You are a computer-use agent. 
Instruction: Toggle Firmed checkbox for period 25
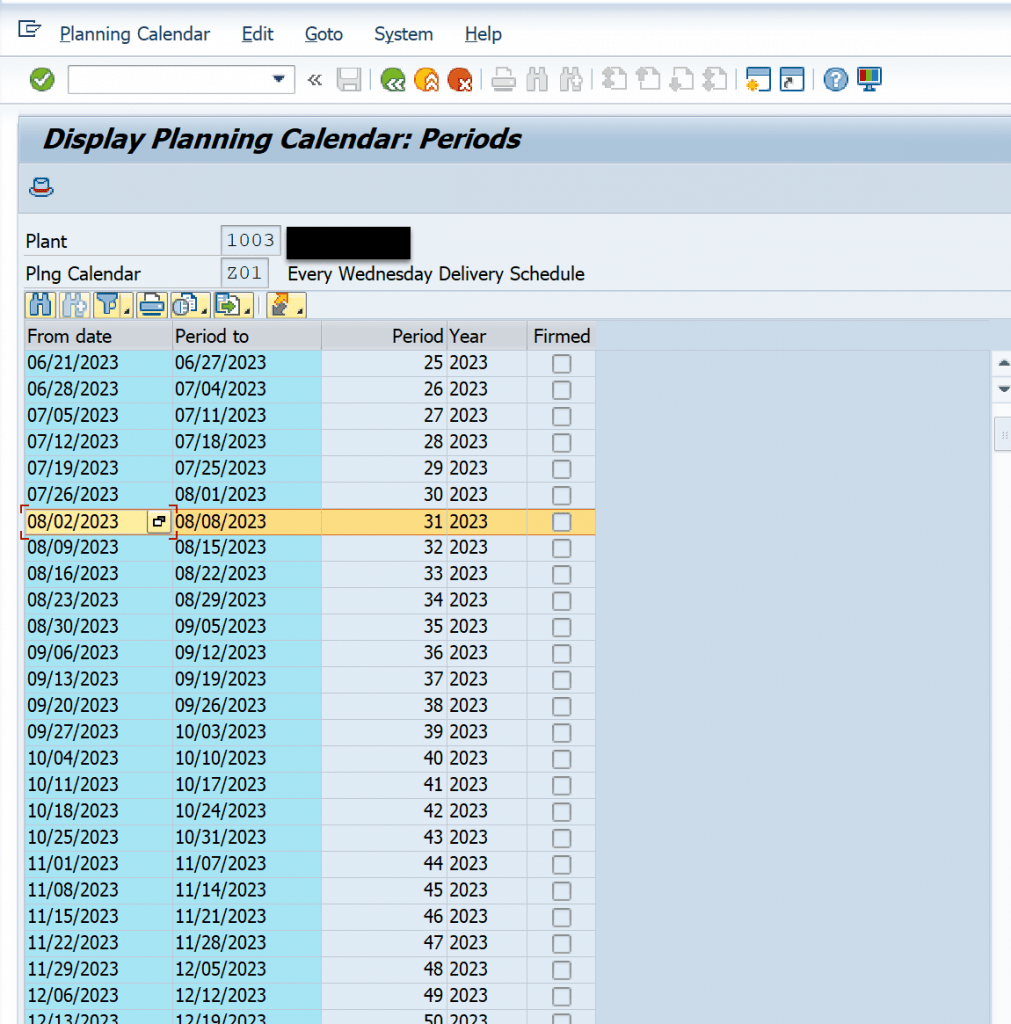[x=562, y=363]
